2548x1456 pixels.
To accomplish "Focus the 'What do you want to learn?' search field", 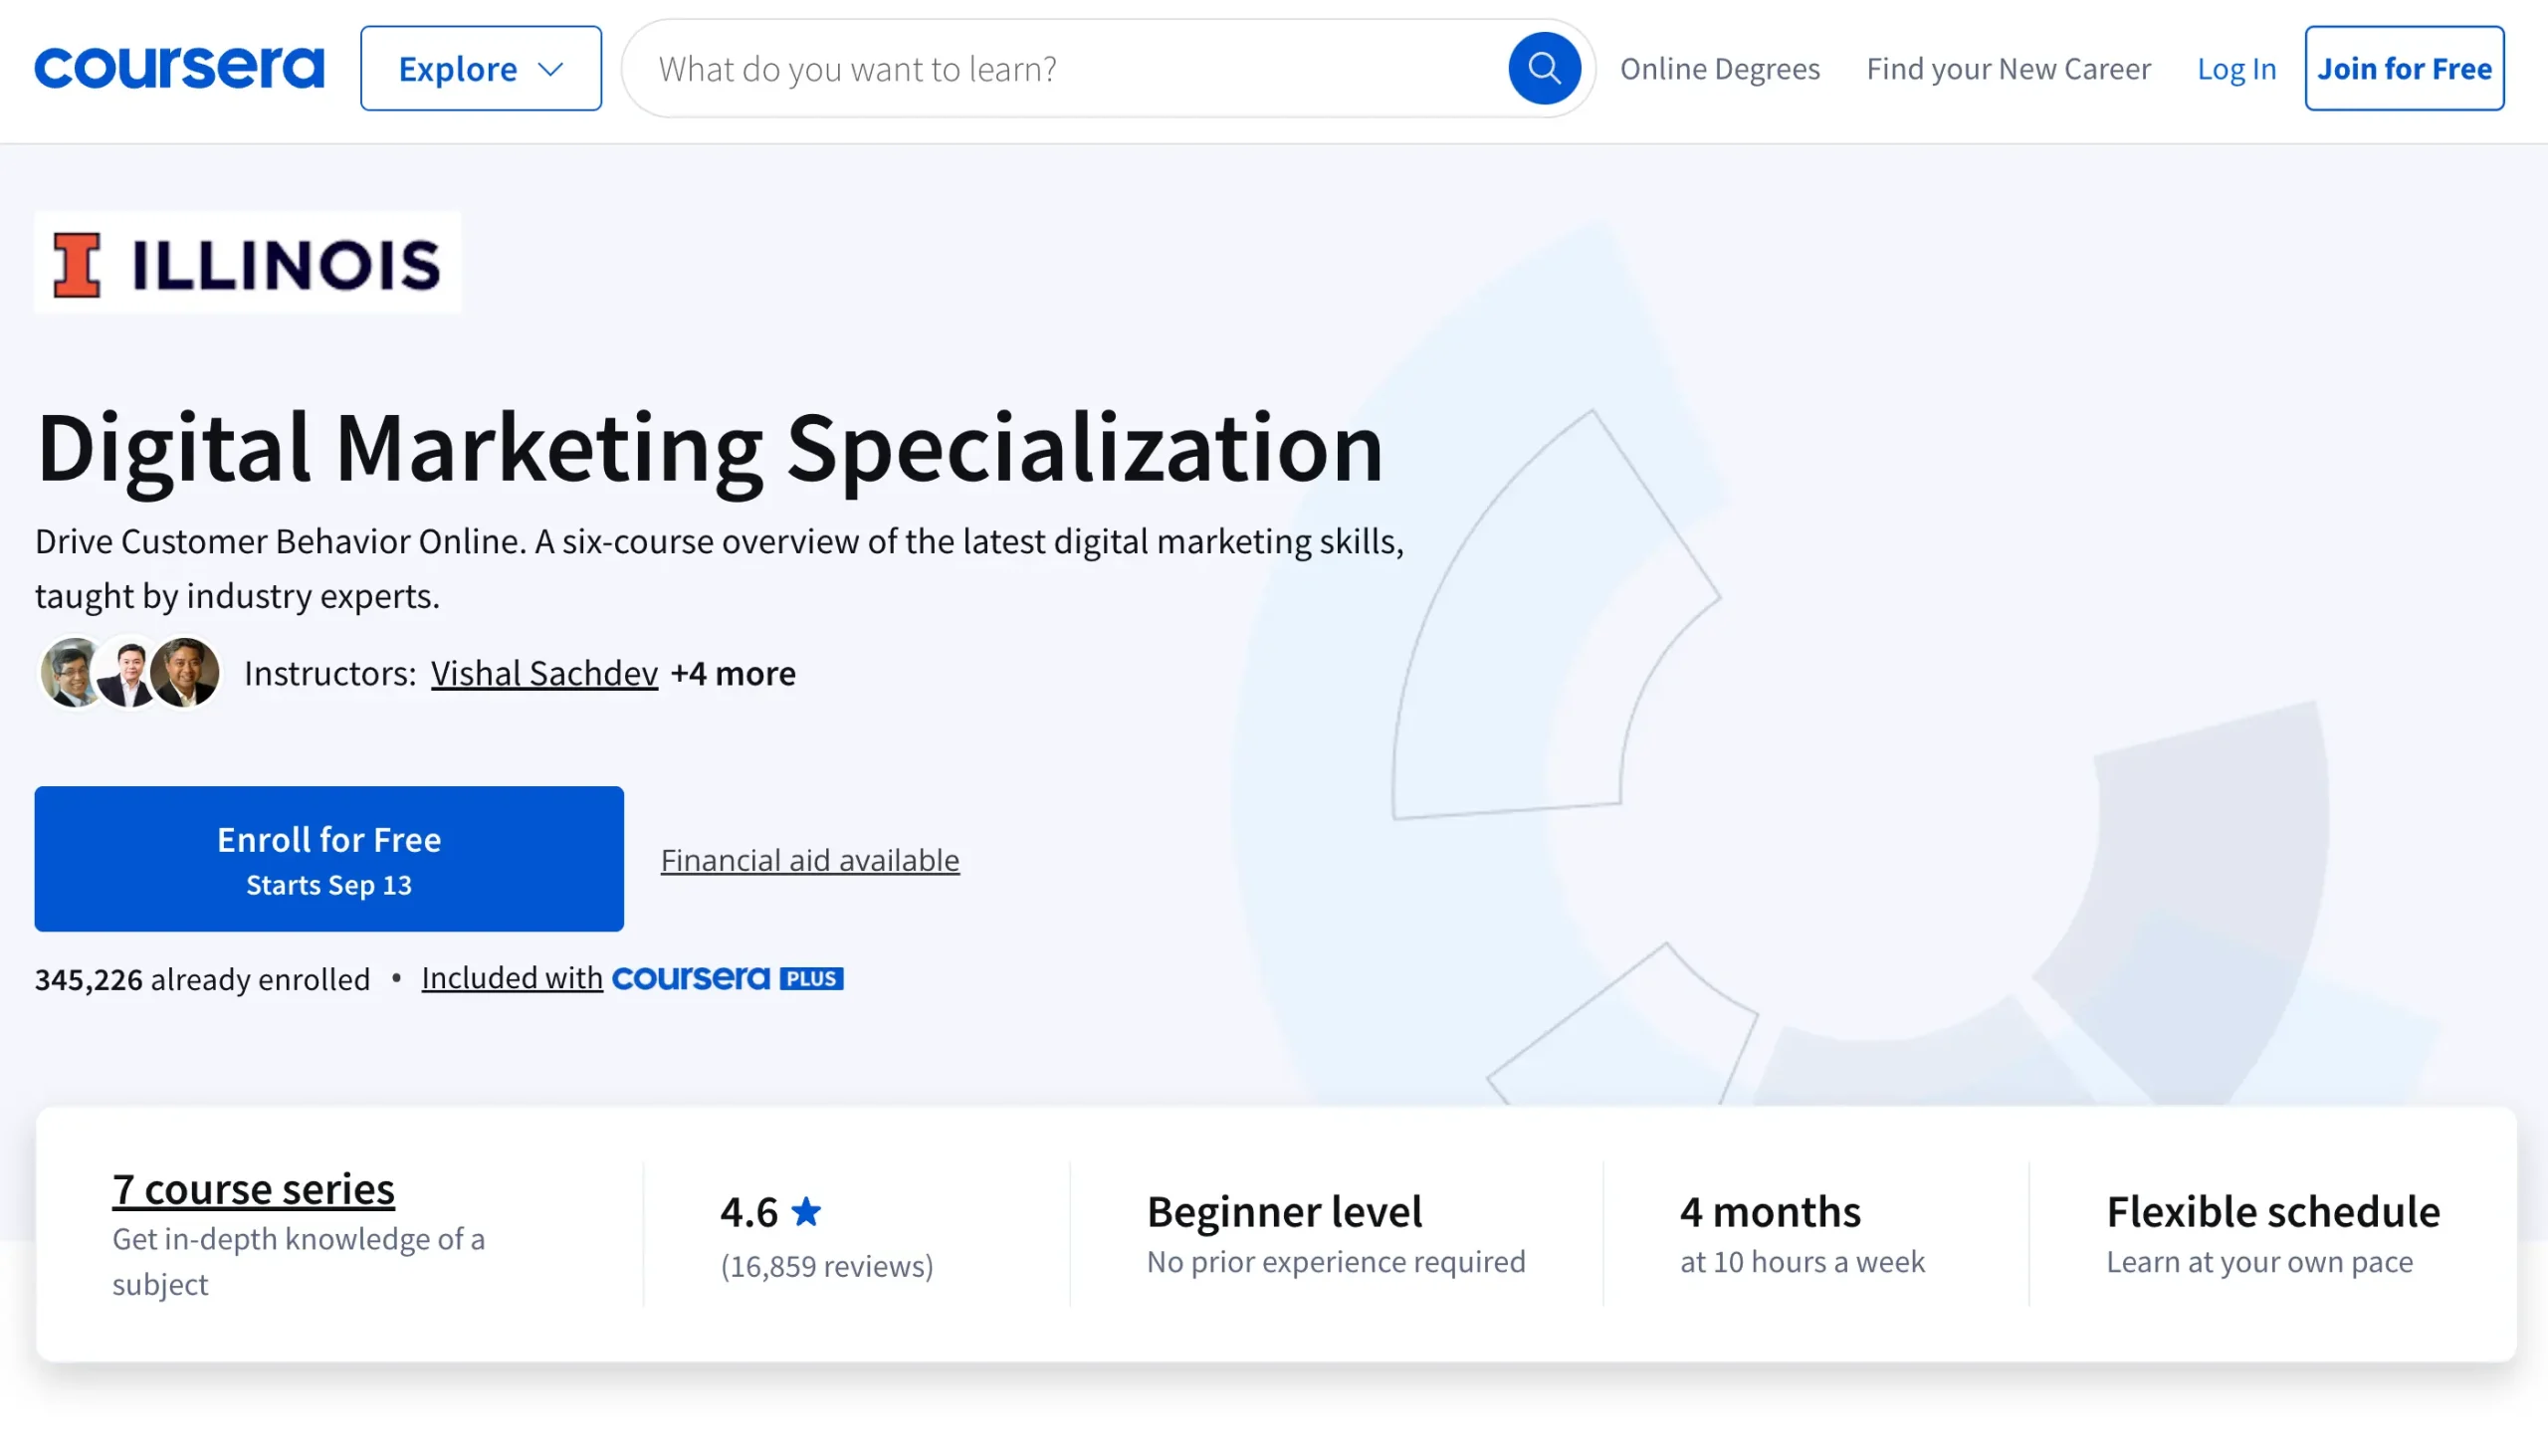I will tap(1070, 68).
